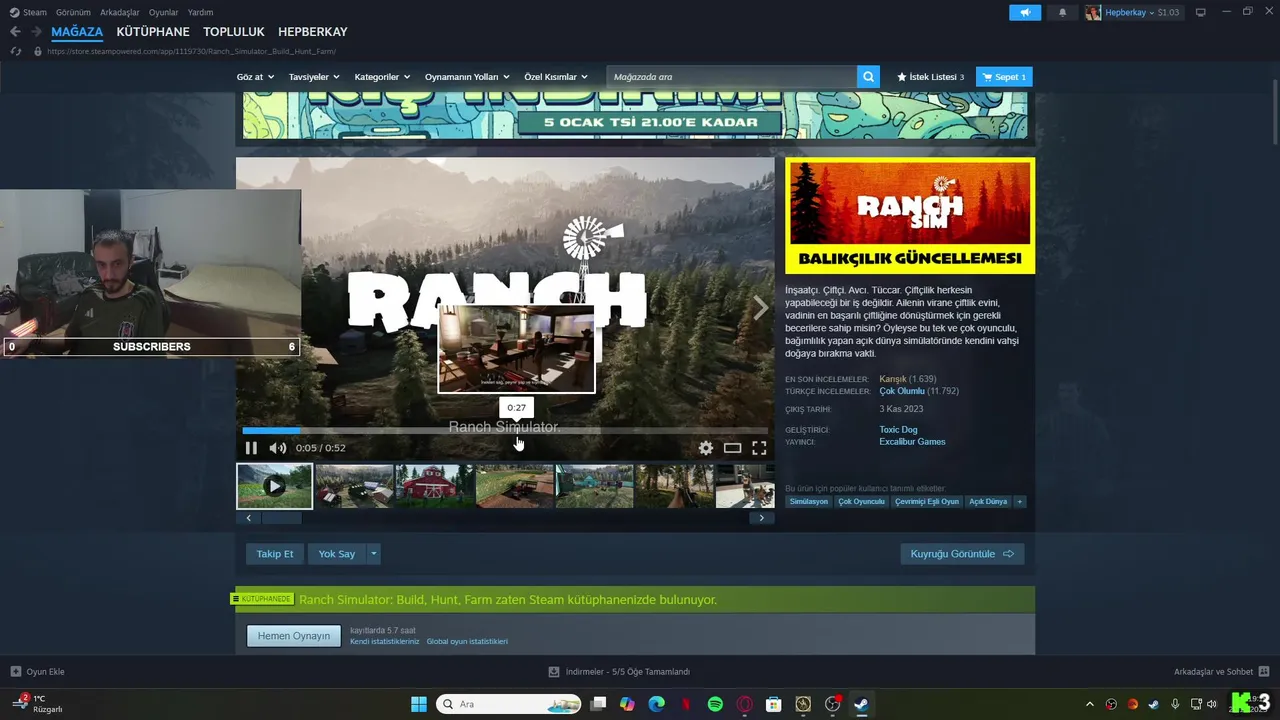The image size is (1280, 720).
Task: Open the Görünüm menu
Action: coord(73,12)
